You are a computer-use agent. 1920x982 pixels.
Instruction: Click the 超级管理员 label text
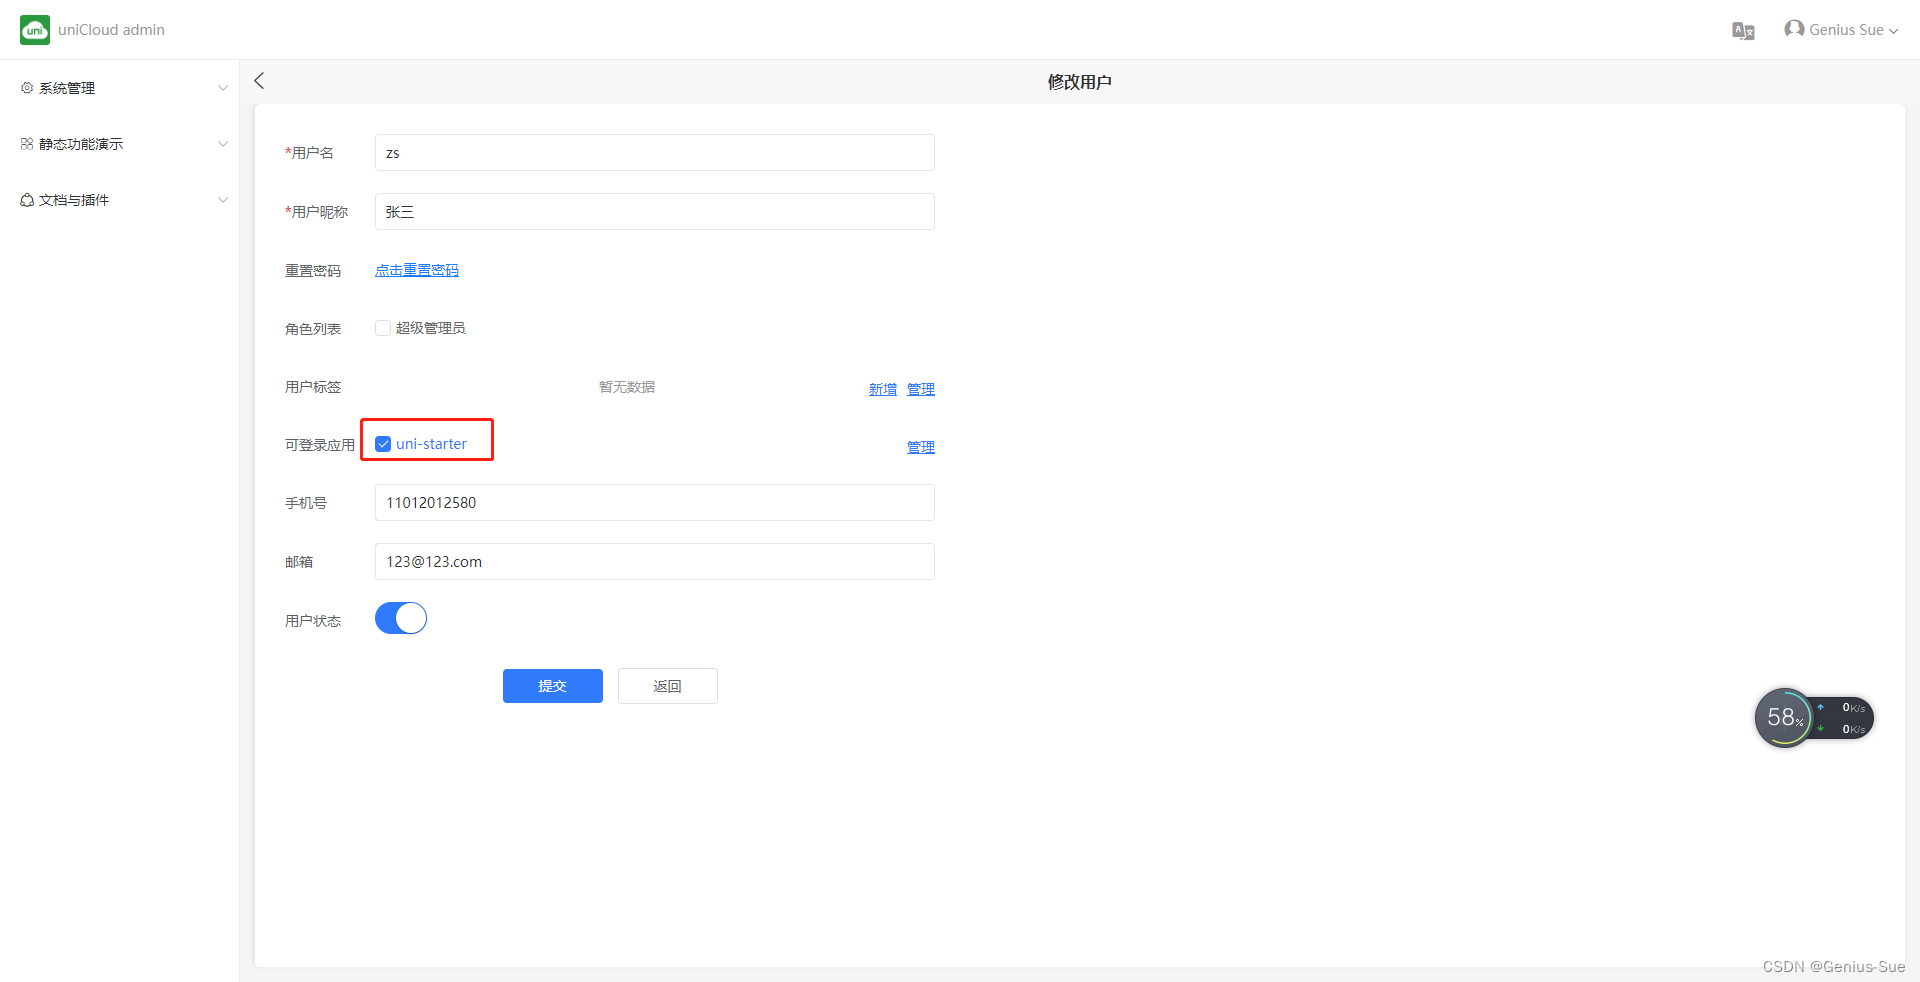(x=431, y=328)
